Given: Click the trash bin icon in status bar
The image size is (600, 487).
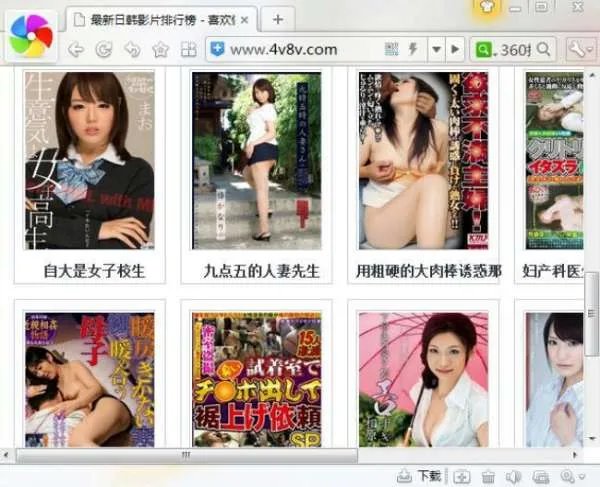Looking at the screenshot, I should [488, 477].
